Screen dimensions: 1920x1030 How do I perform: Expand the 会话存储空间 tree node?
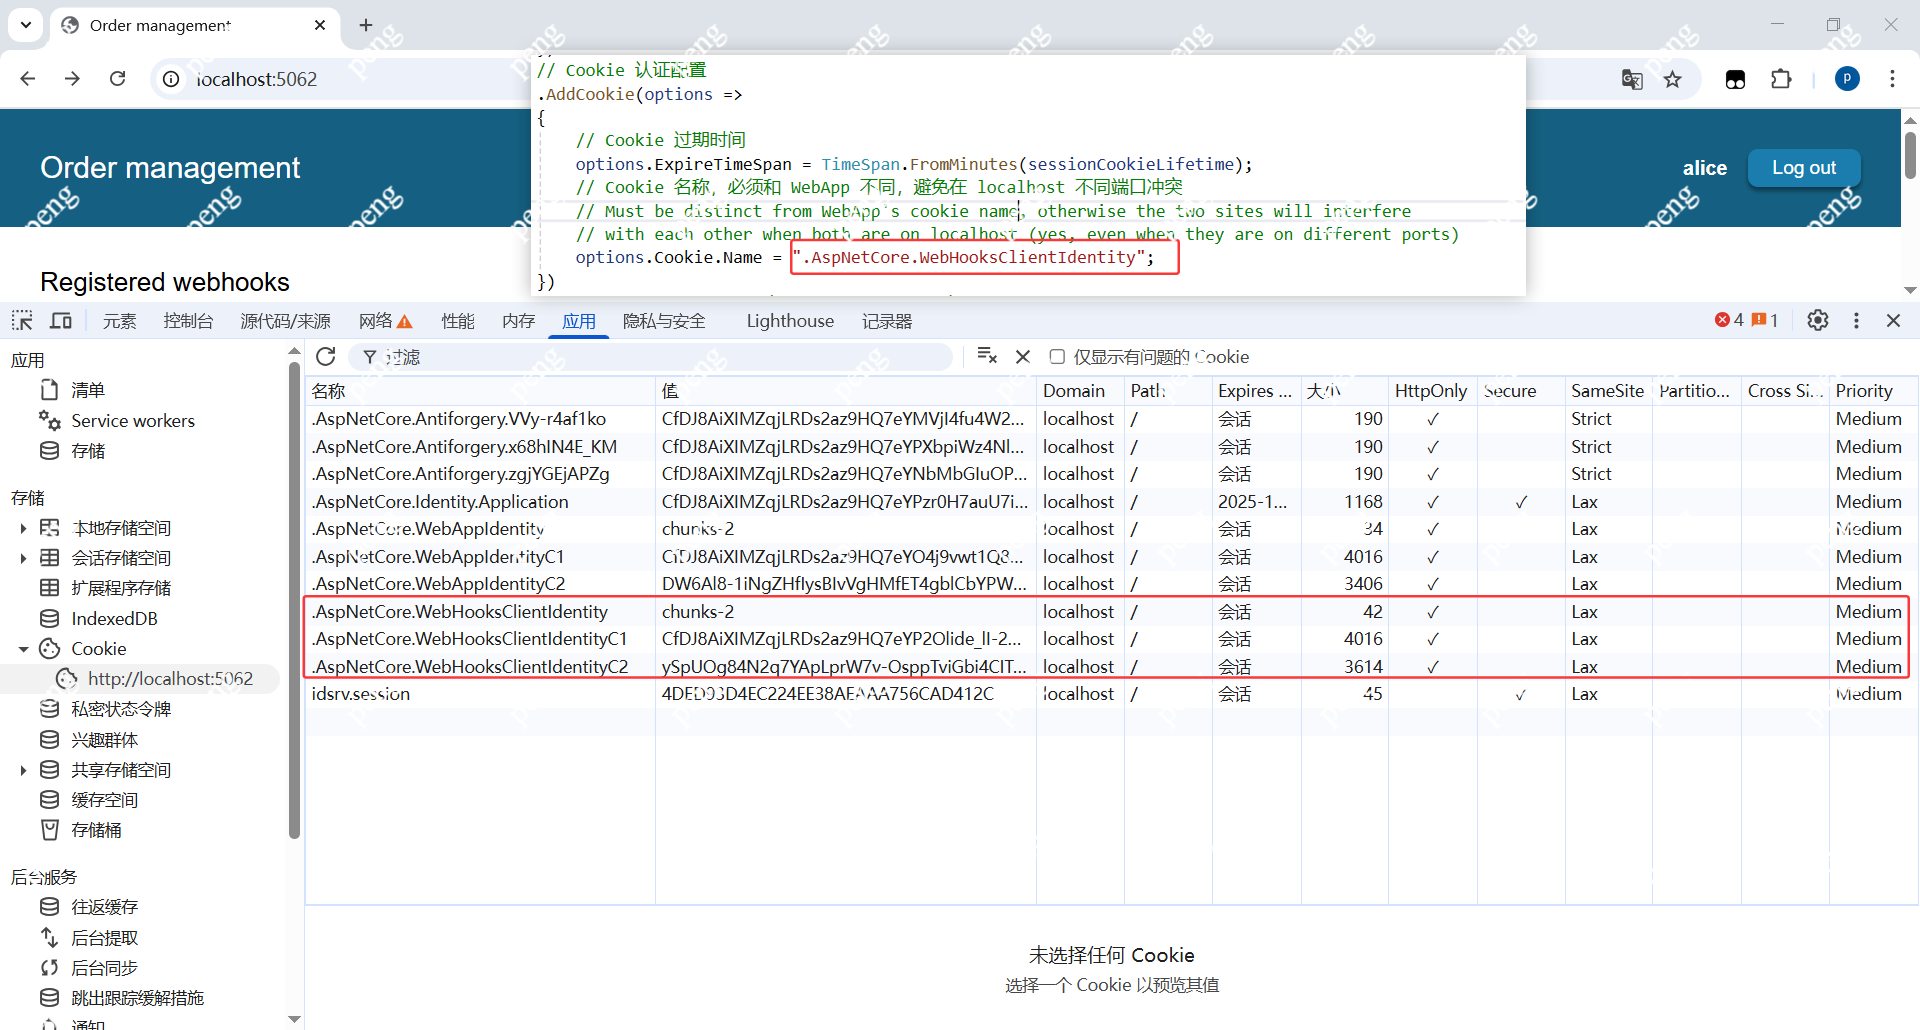23,558
